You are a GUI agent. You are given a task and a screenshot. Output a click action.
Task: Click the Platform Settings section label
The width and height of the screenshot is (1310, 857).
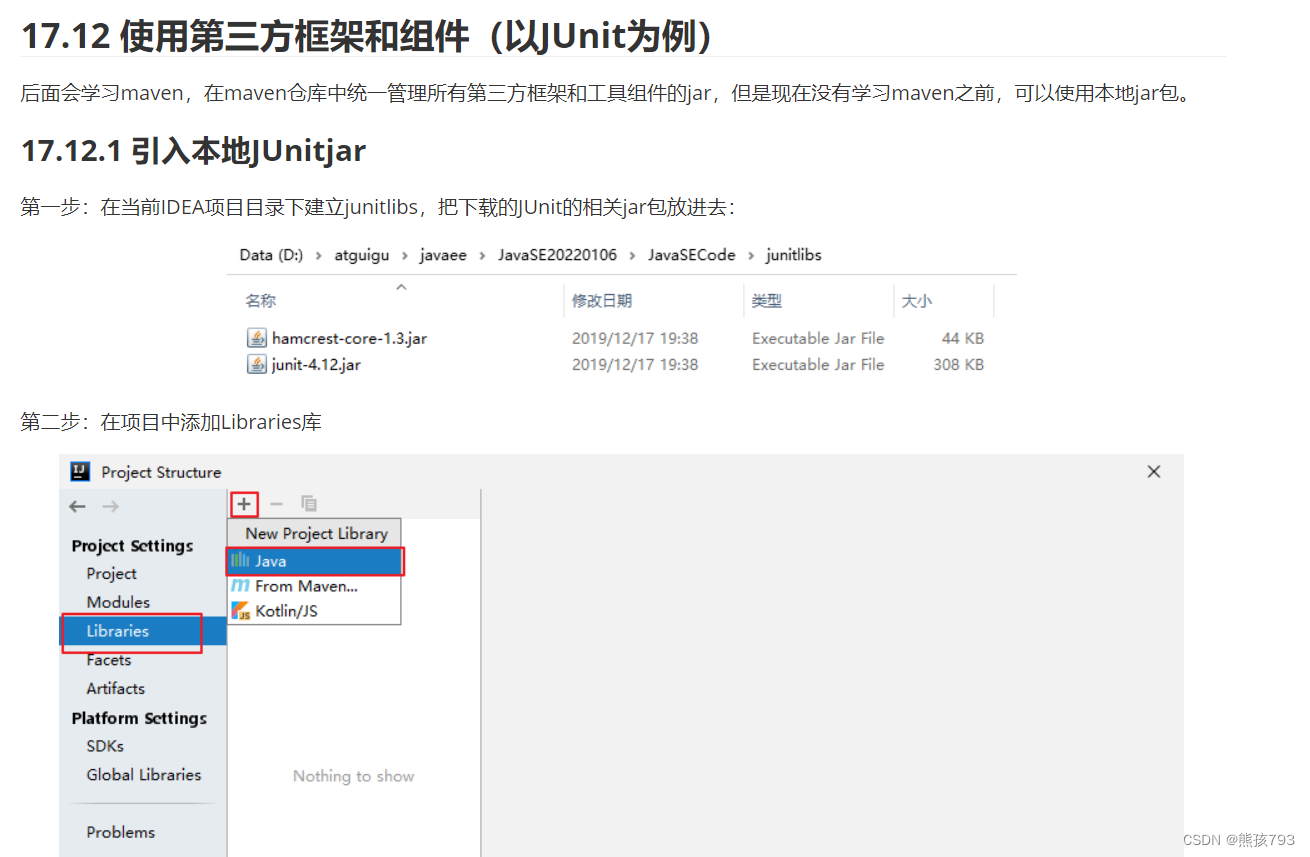139,717
